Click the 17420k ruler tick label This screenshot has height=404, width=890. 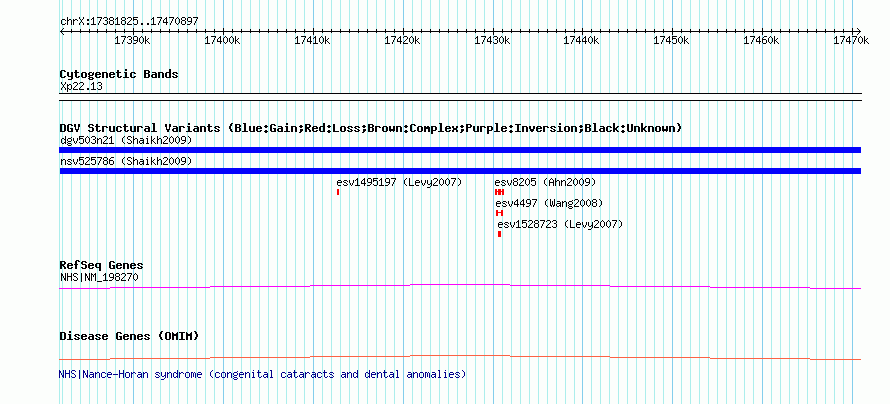(x=402, y=40)
